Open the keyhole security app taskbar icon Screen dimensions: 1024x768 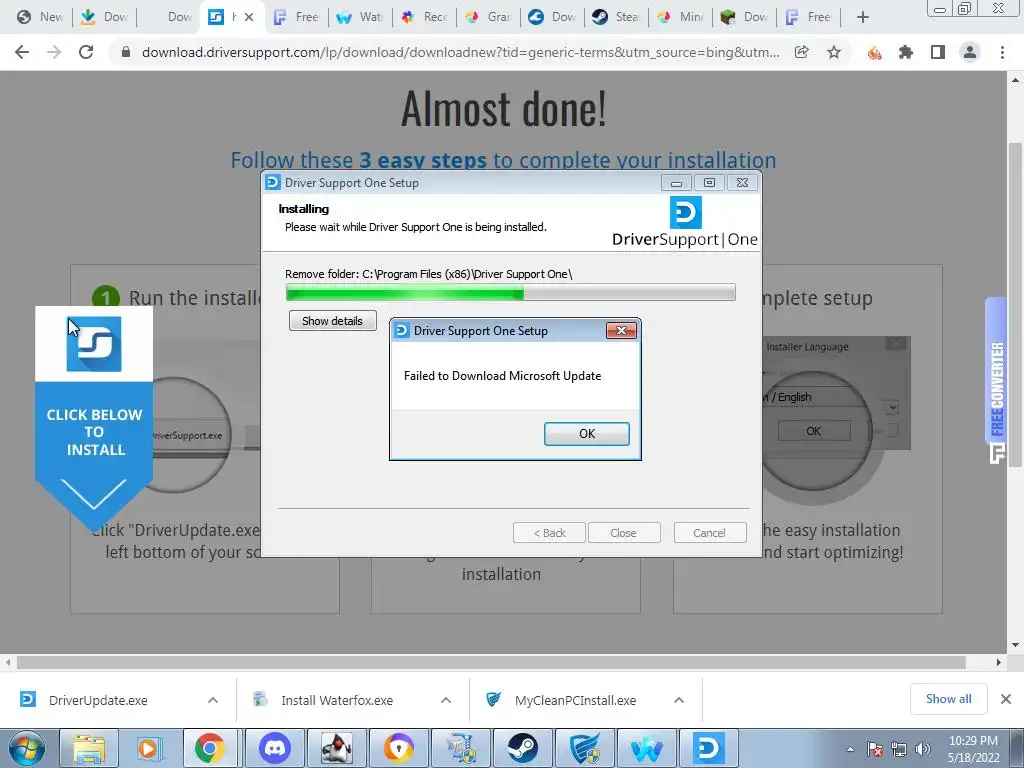coord(398,748)
